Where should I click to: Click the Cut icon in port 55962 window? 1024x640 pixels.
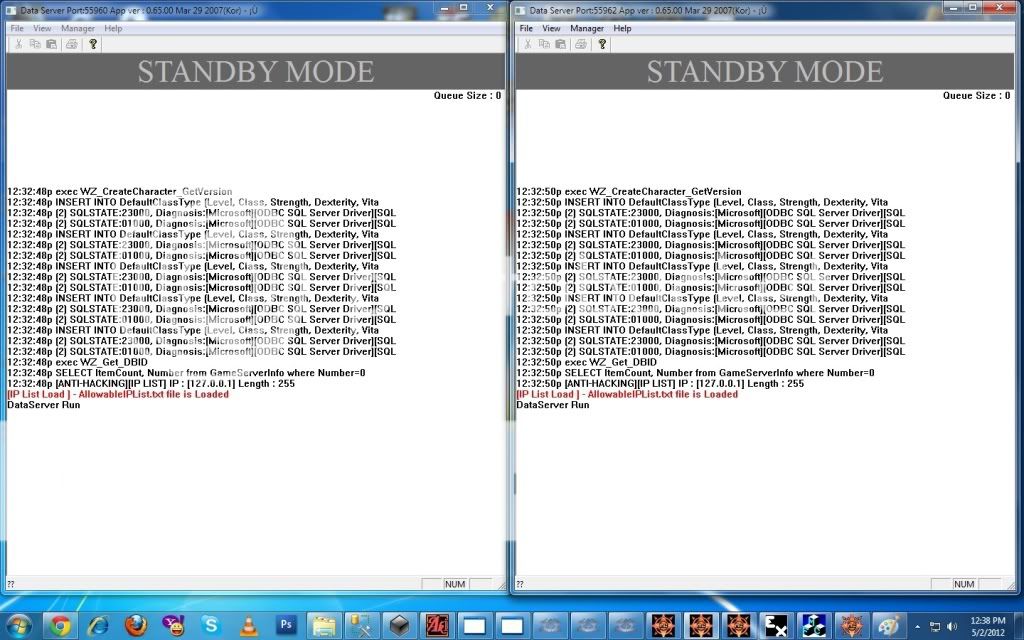[x=529, y=44]
